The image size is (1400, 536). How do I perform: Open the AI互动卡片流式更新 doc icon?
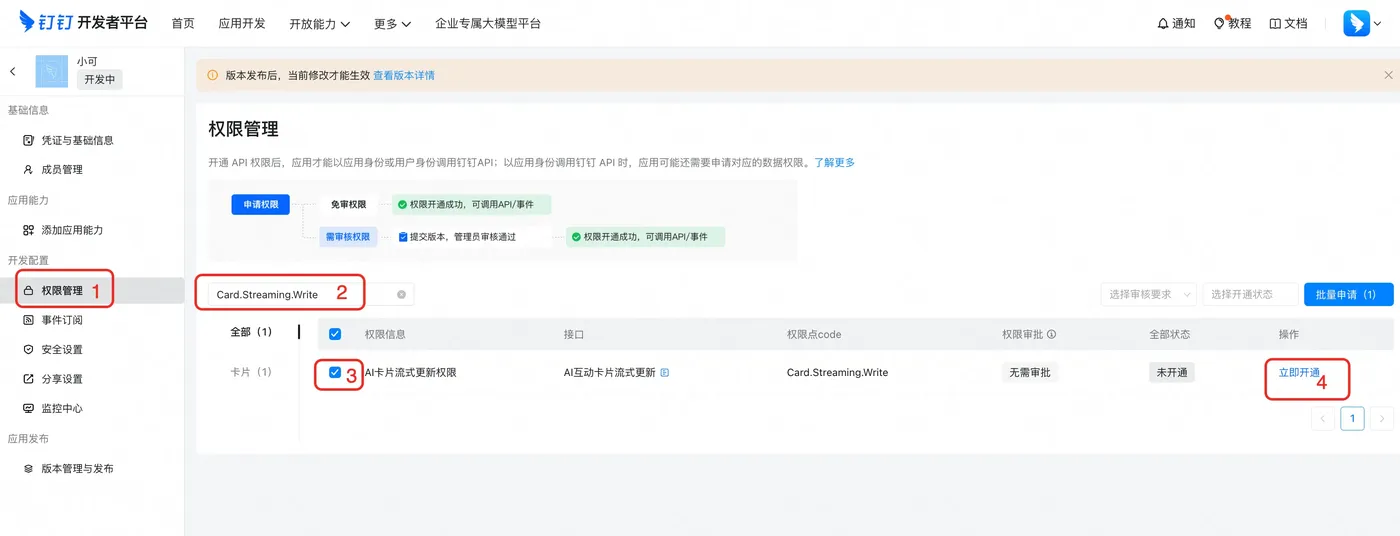[x=665, y=373]
